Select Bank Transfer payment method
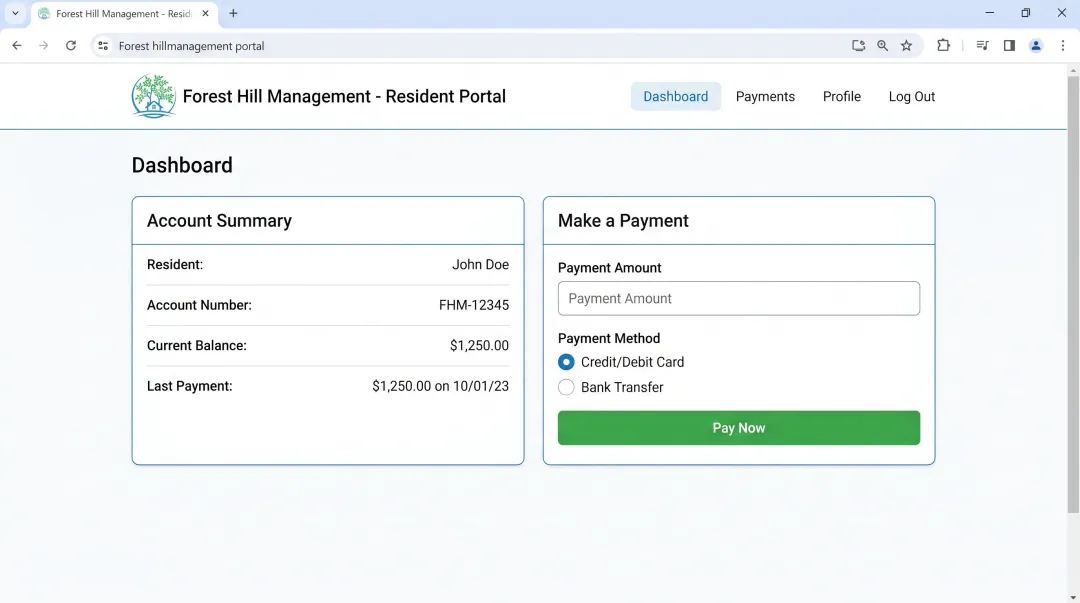This screenshot has height=603, width=1080. (x=566, y=387)
